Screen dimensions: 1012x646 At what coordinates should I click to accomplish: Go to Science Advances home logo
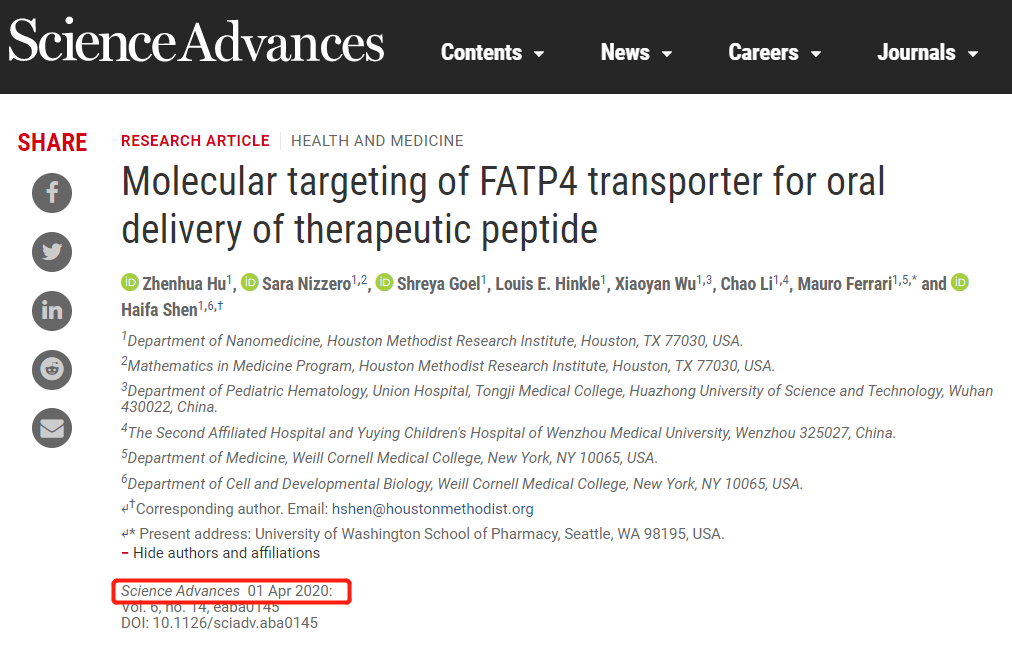point(196,41)
